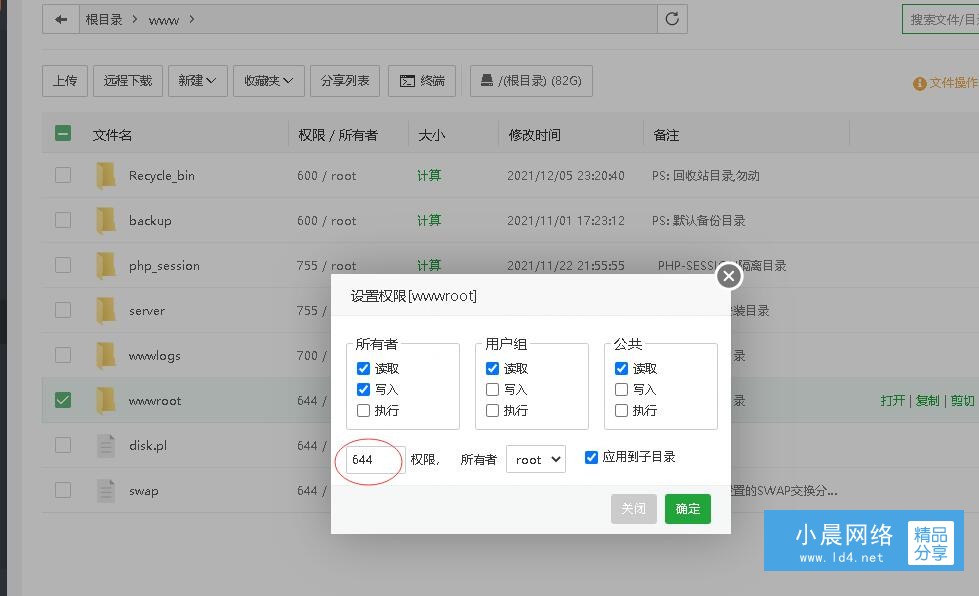
Task: Sort by 文件名 column header
Action: (x=112, y=135)
